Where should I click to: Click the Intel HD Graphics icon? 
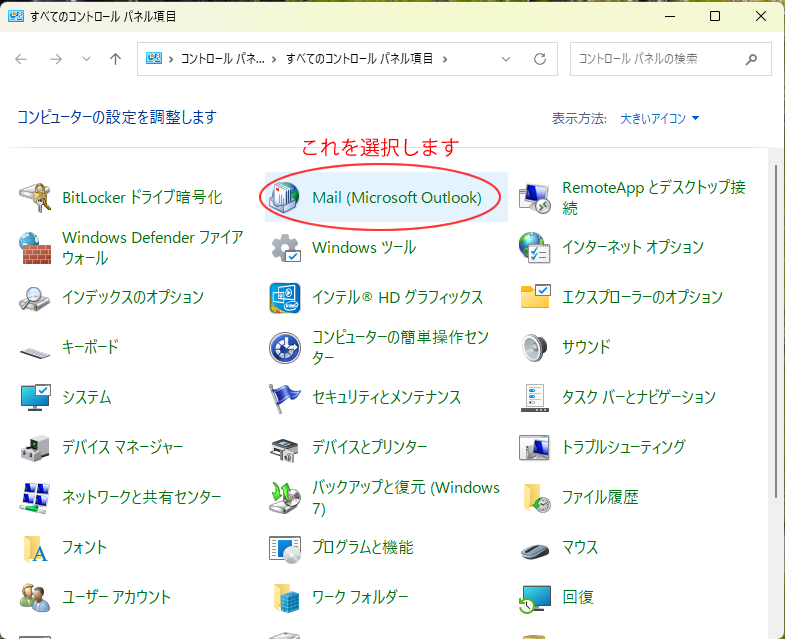click(286, 297)
